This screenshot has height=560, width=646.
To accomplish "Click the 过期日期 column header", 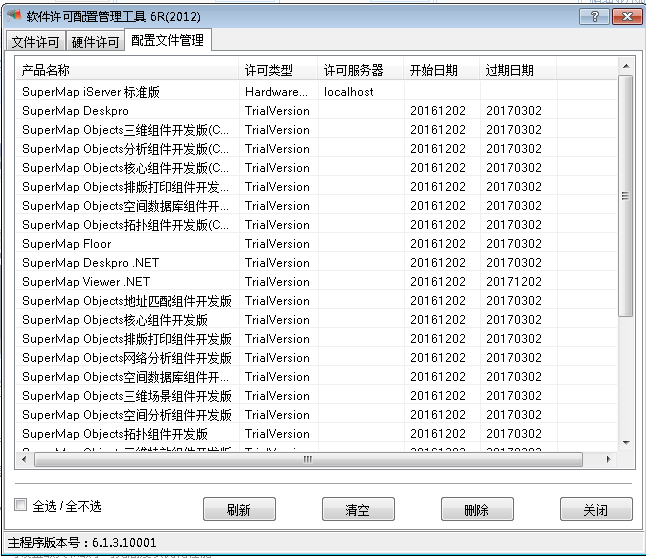I will click(518, 70).
